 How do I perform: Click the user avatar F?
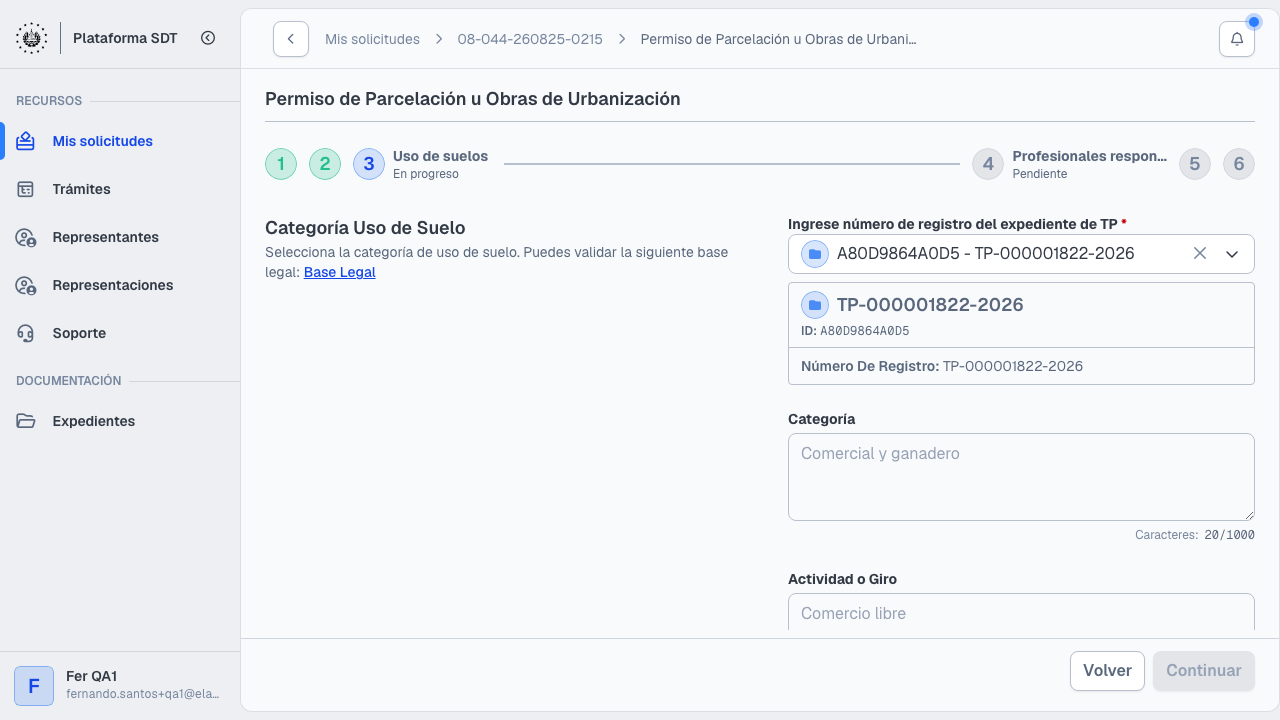tap(34, 686)
